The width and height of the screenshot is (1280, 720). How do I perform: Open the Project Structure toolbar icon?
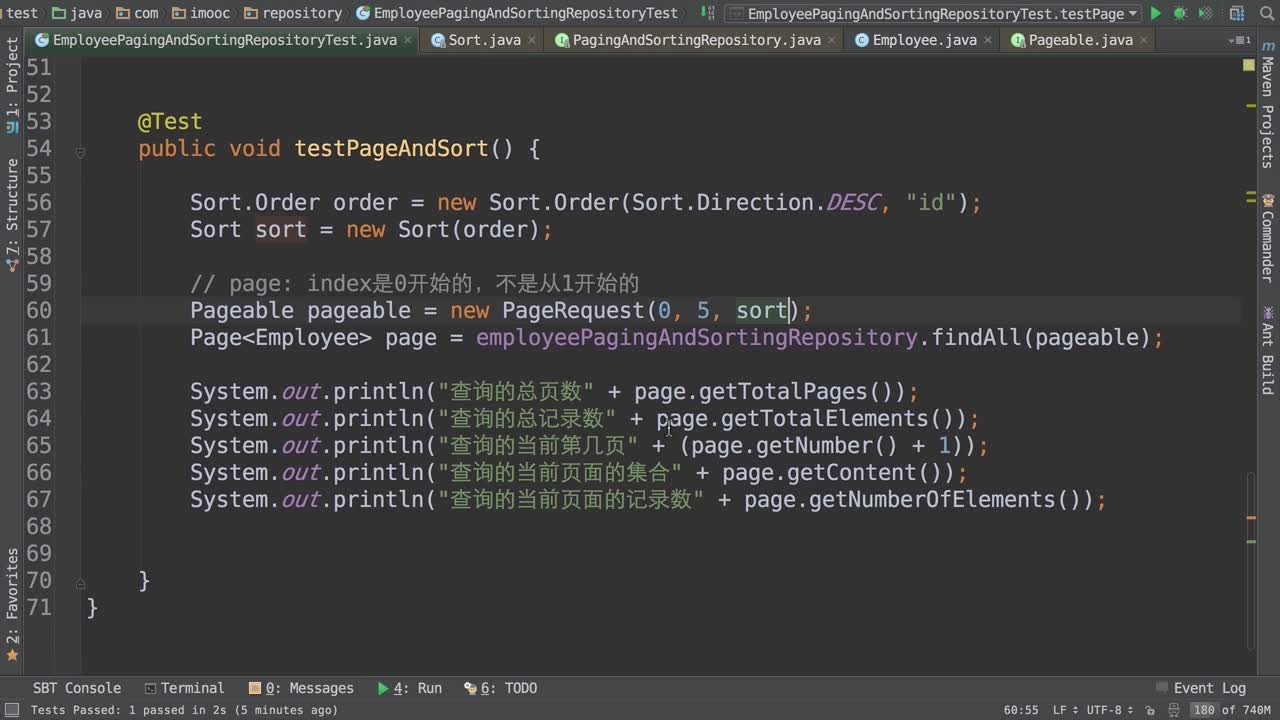tap(1235, 13)
